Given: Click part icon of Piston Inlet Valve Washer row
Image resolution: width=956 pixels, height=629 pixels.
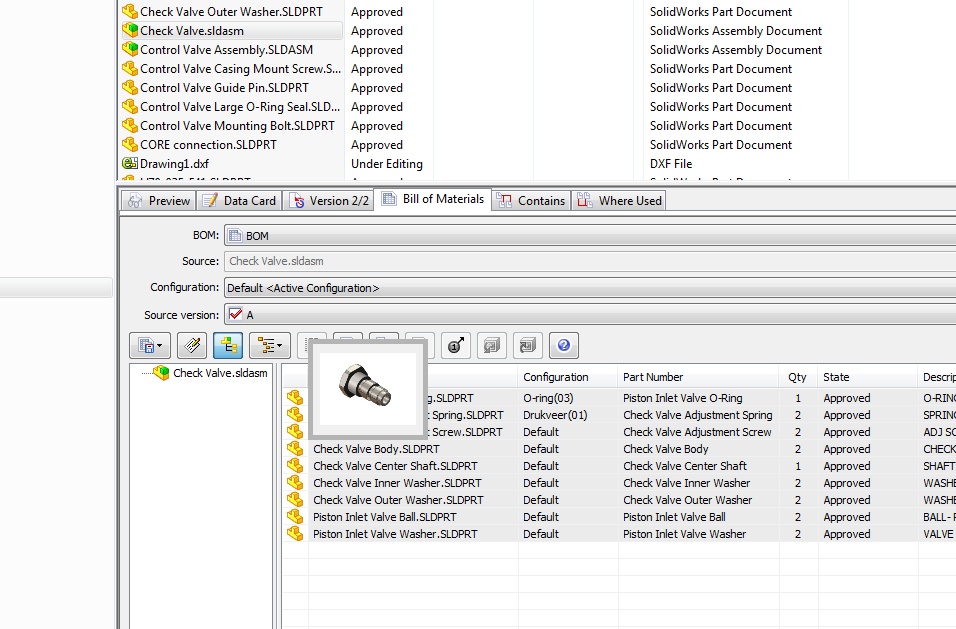Looking at the screenshot, I should coord(295,533).
